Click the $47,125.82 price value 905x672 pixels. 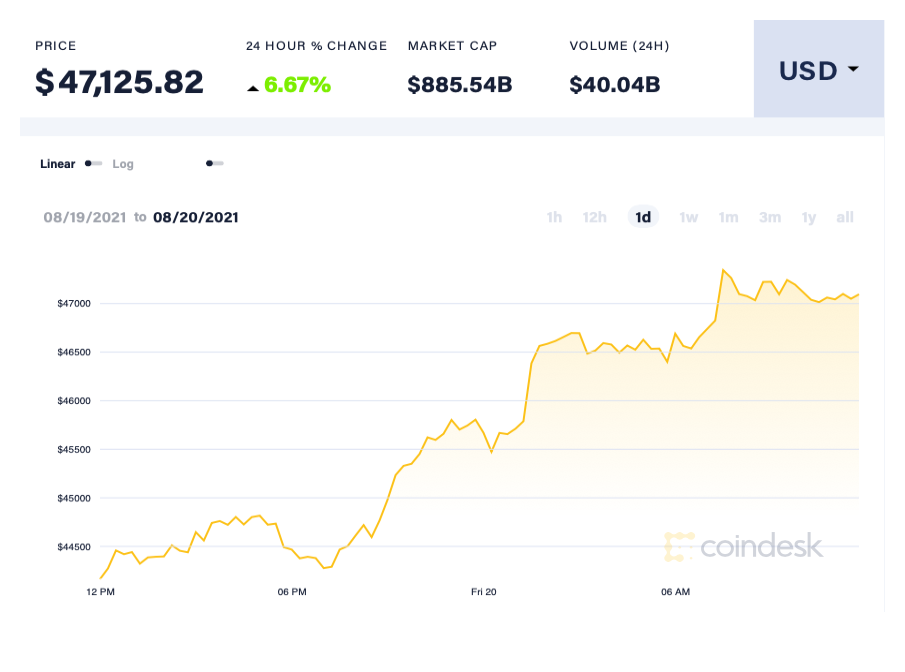(120, 81)
